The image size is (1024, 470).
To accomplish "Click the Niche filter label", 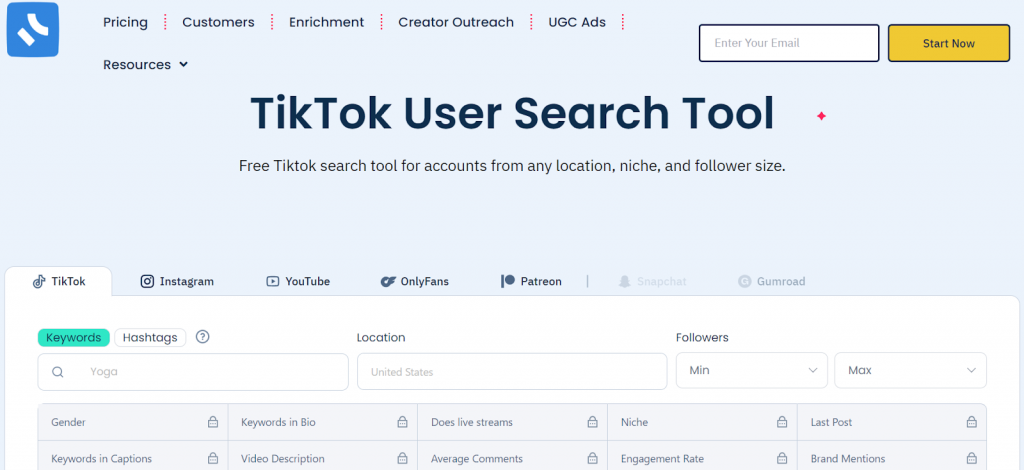I will 634,422.
